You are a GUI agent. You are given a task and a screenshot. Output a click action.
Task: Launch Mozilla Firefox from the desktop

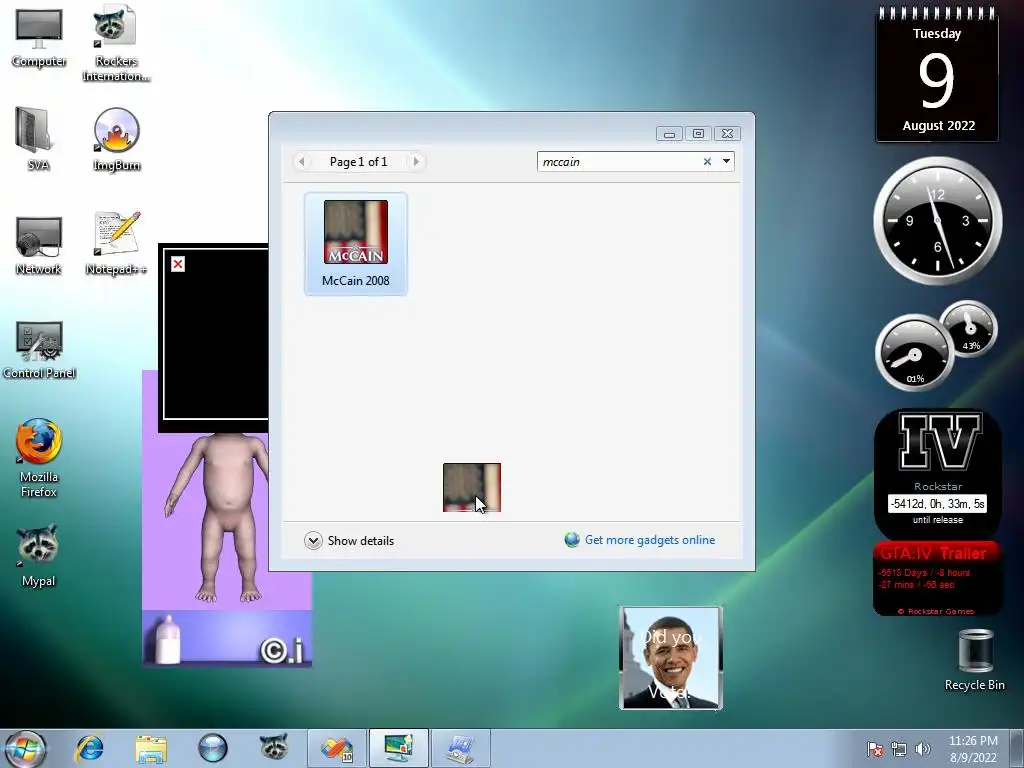[39, 457]
